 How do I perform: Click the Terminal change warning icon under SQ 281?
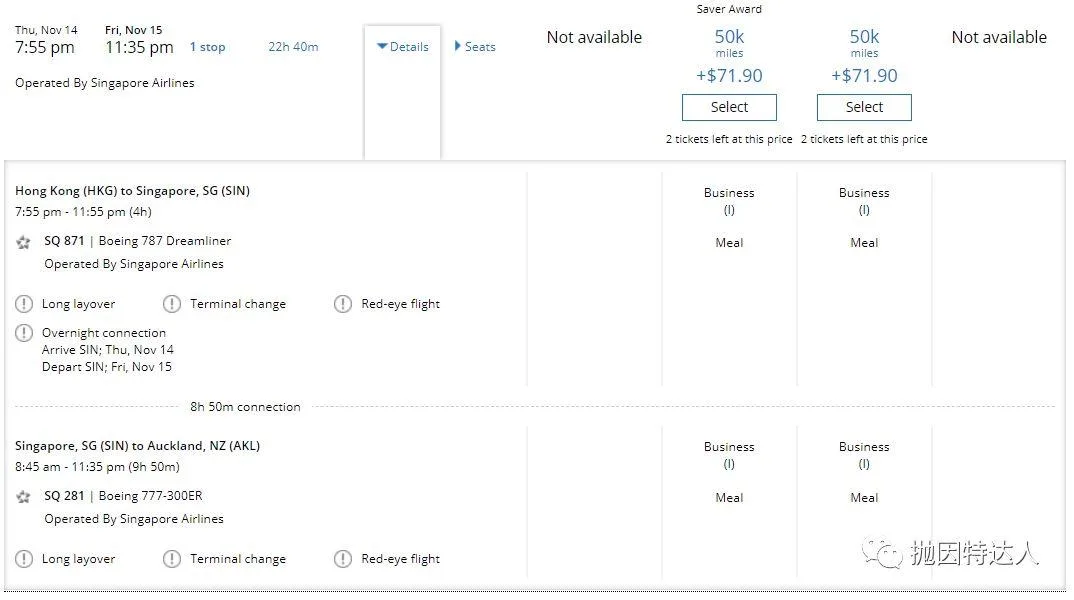tap(172, 559)
